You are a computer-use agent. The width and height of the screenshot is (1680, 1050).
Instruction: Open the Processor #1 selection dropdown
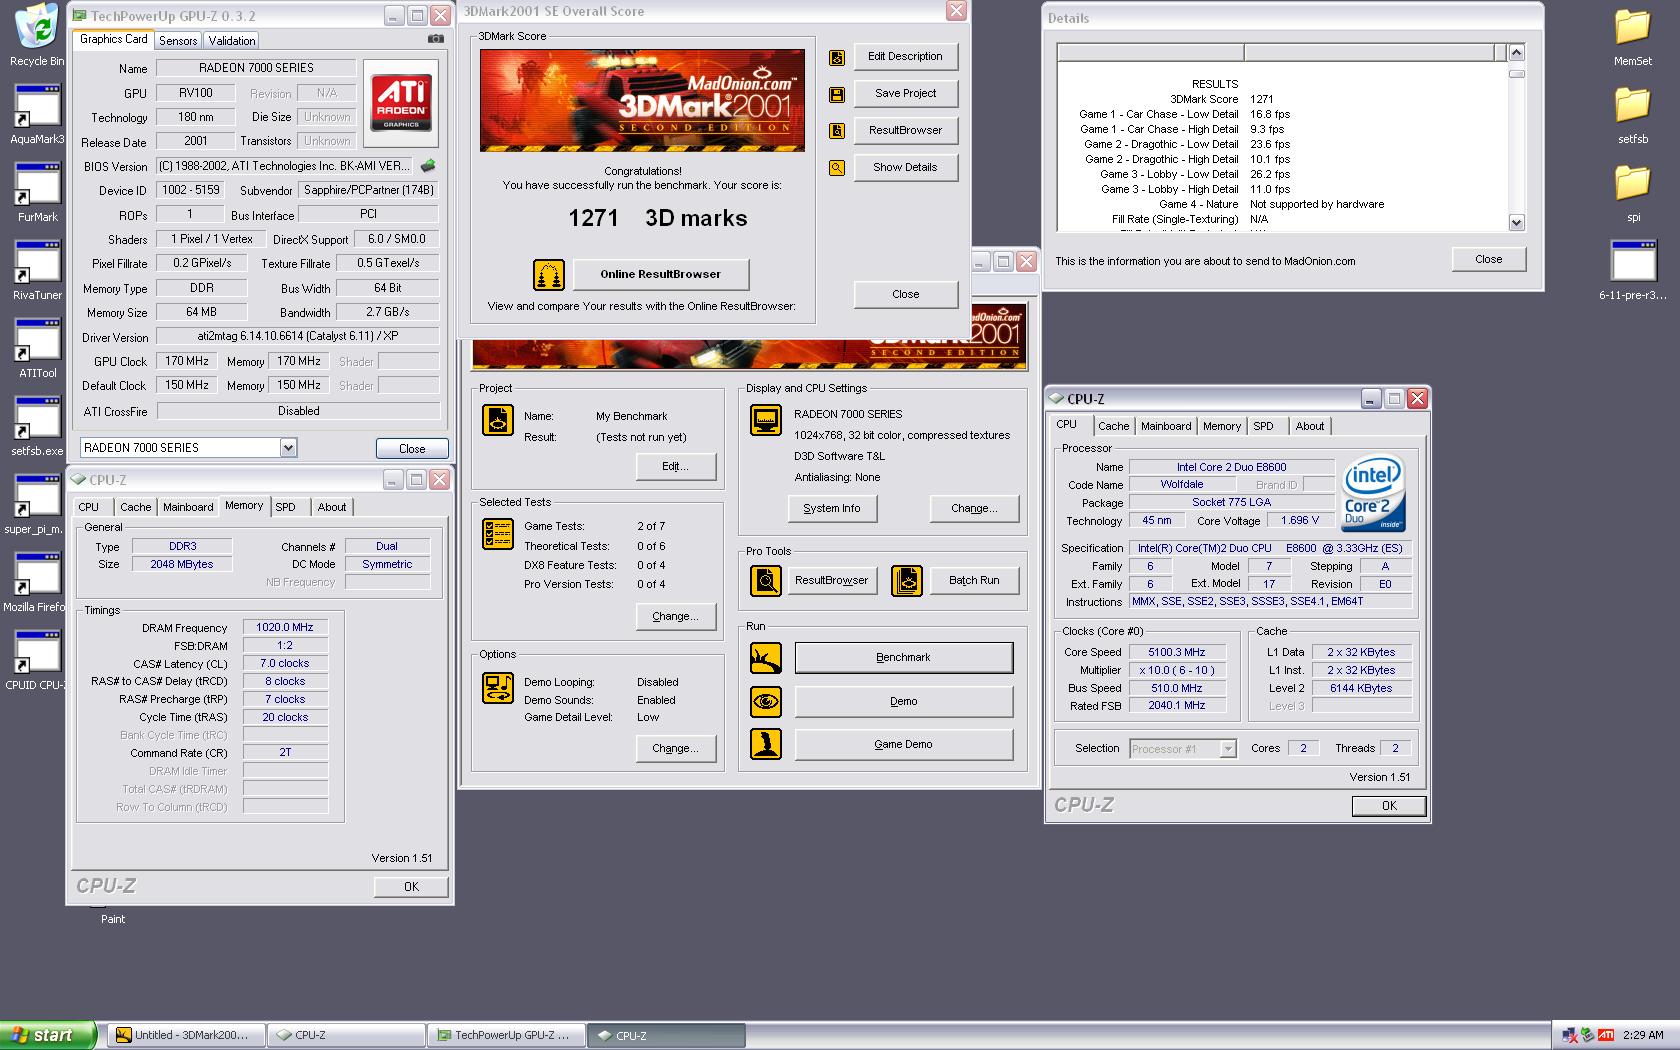click(x=1228, y=749)
